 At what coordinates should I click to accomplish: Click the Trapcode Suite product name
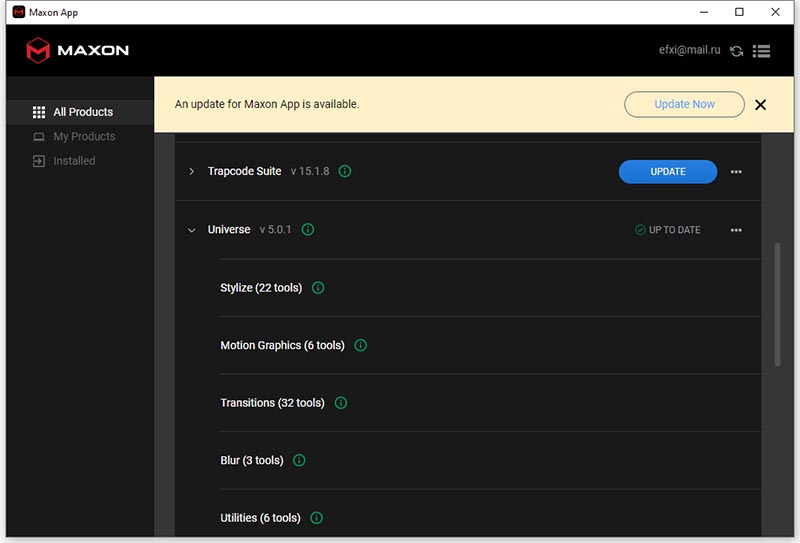[244, 171]
